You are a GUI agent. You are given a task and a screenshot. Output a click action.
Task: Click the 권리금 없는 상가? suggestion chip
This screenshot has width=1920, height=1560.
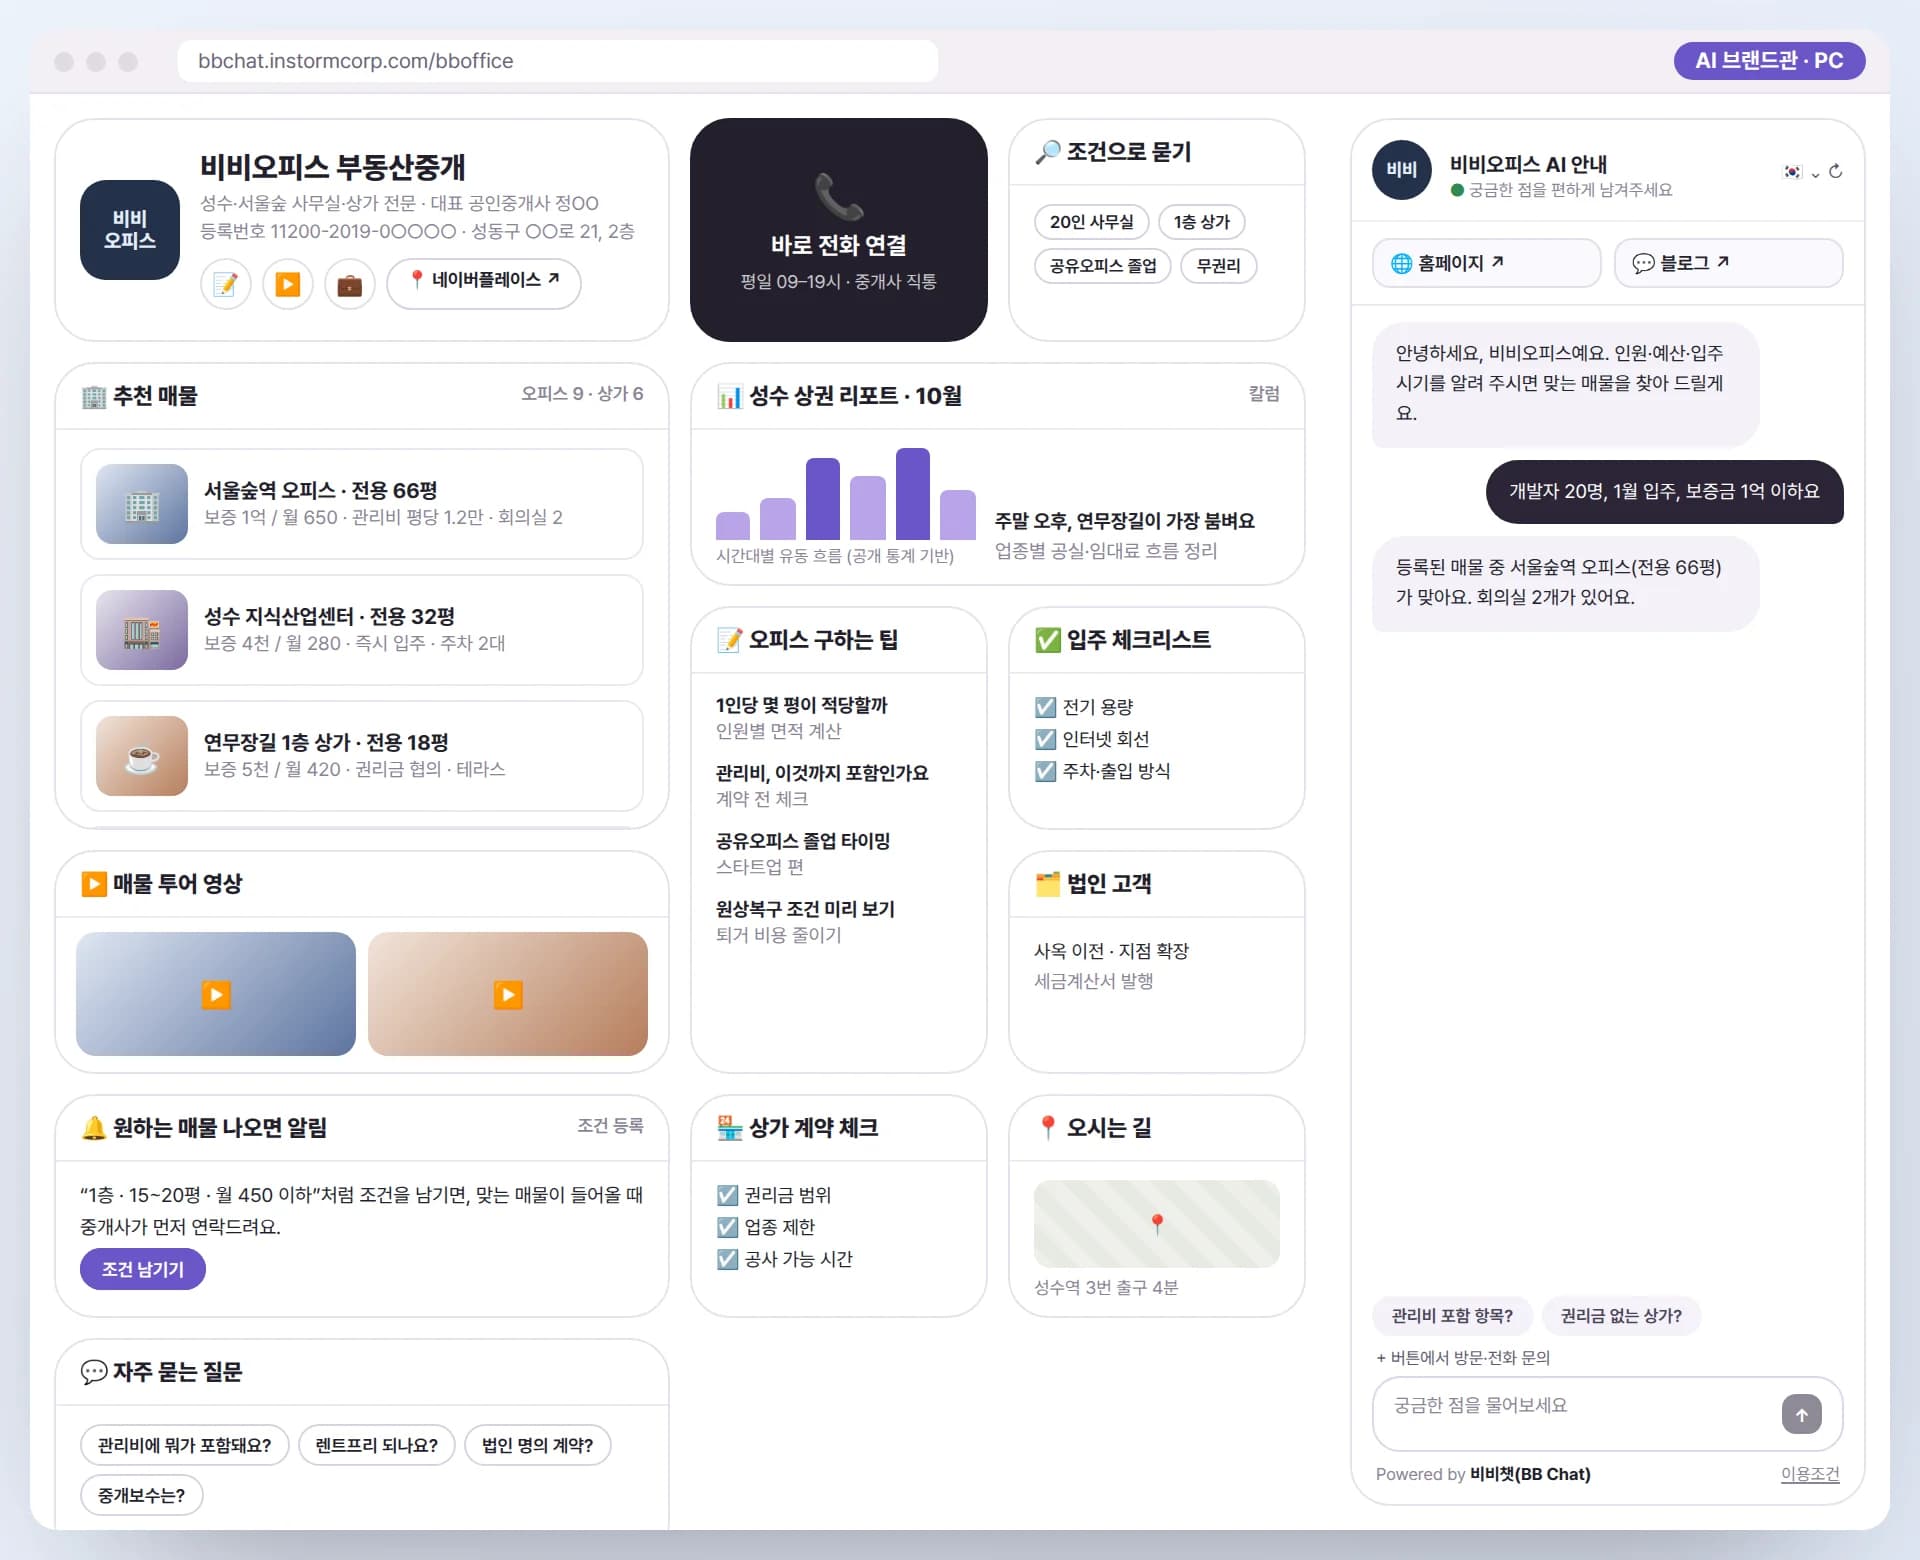[1621, 1316]
